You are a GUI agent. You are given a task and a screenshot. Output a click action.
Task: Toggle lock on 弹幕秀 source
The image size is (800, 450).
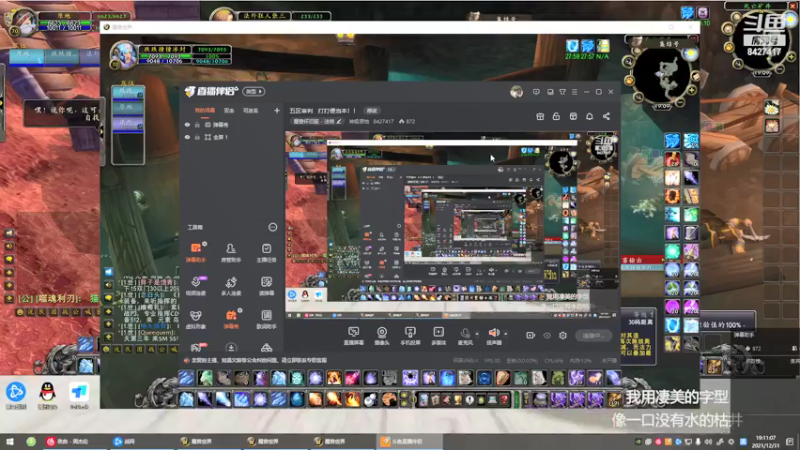[197, 124]
